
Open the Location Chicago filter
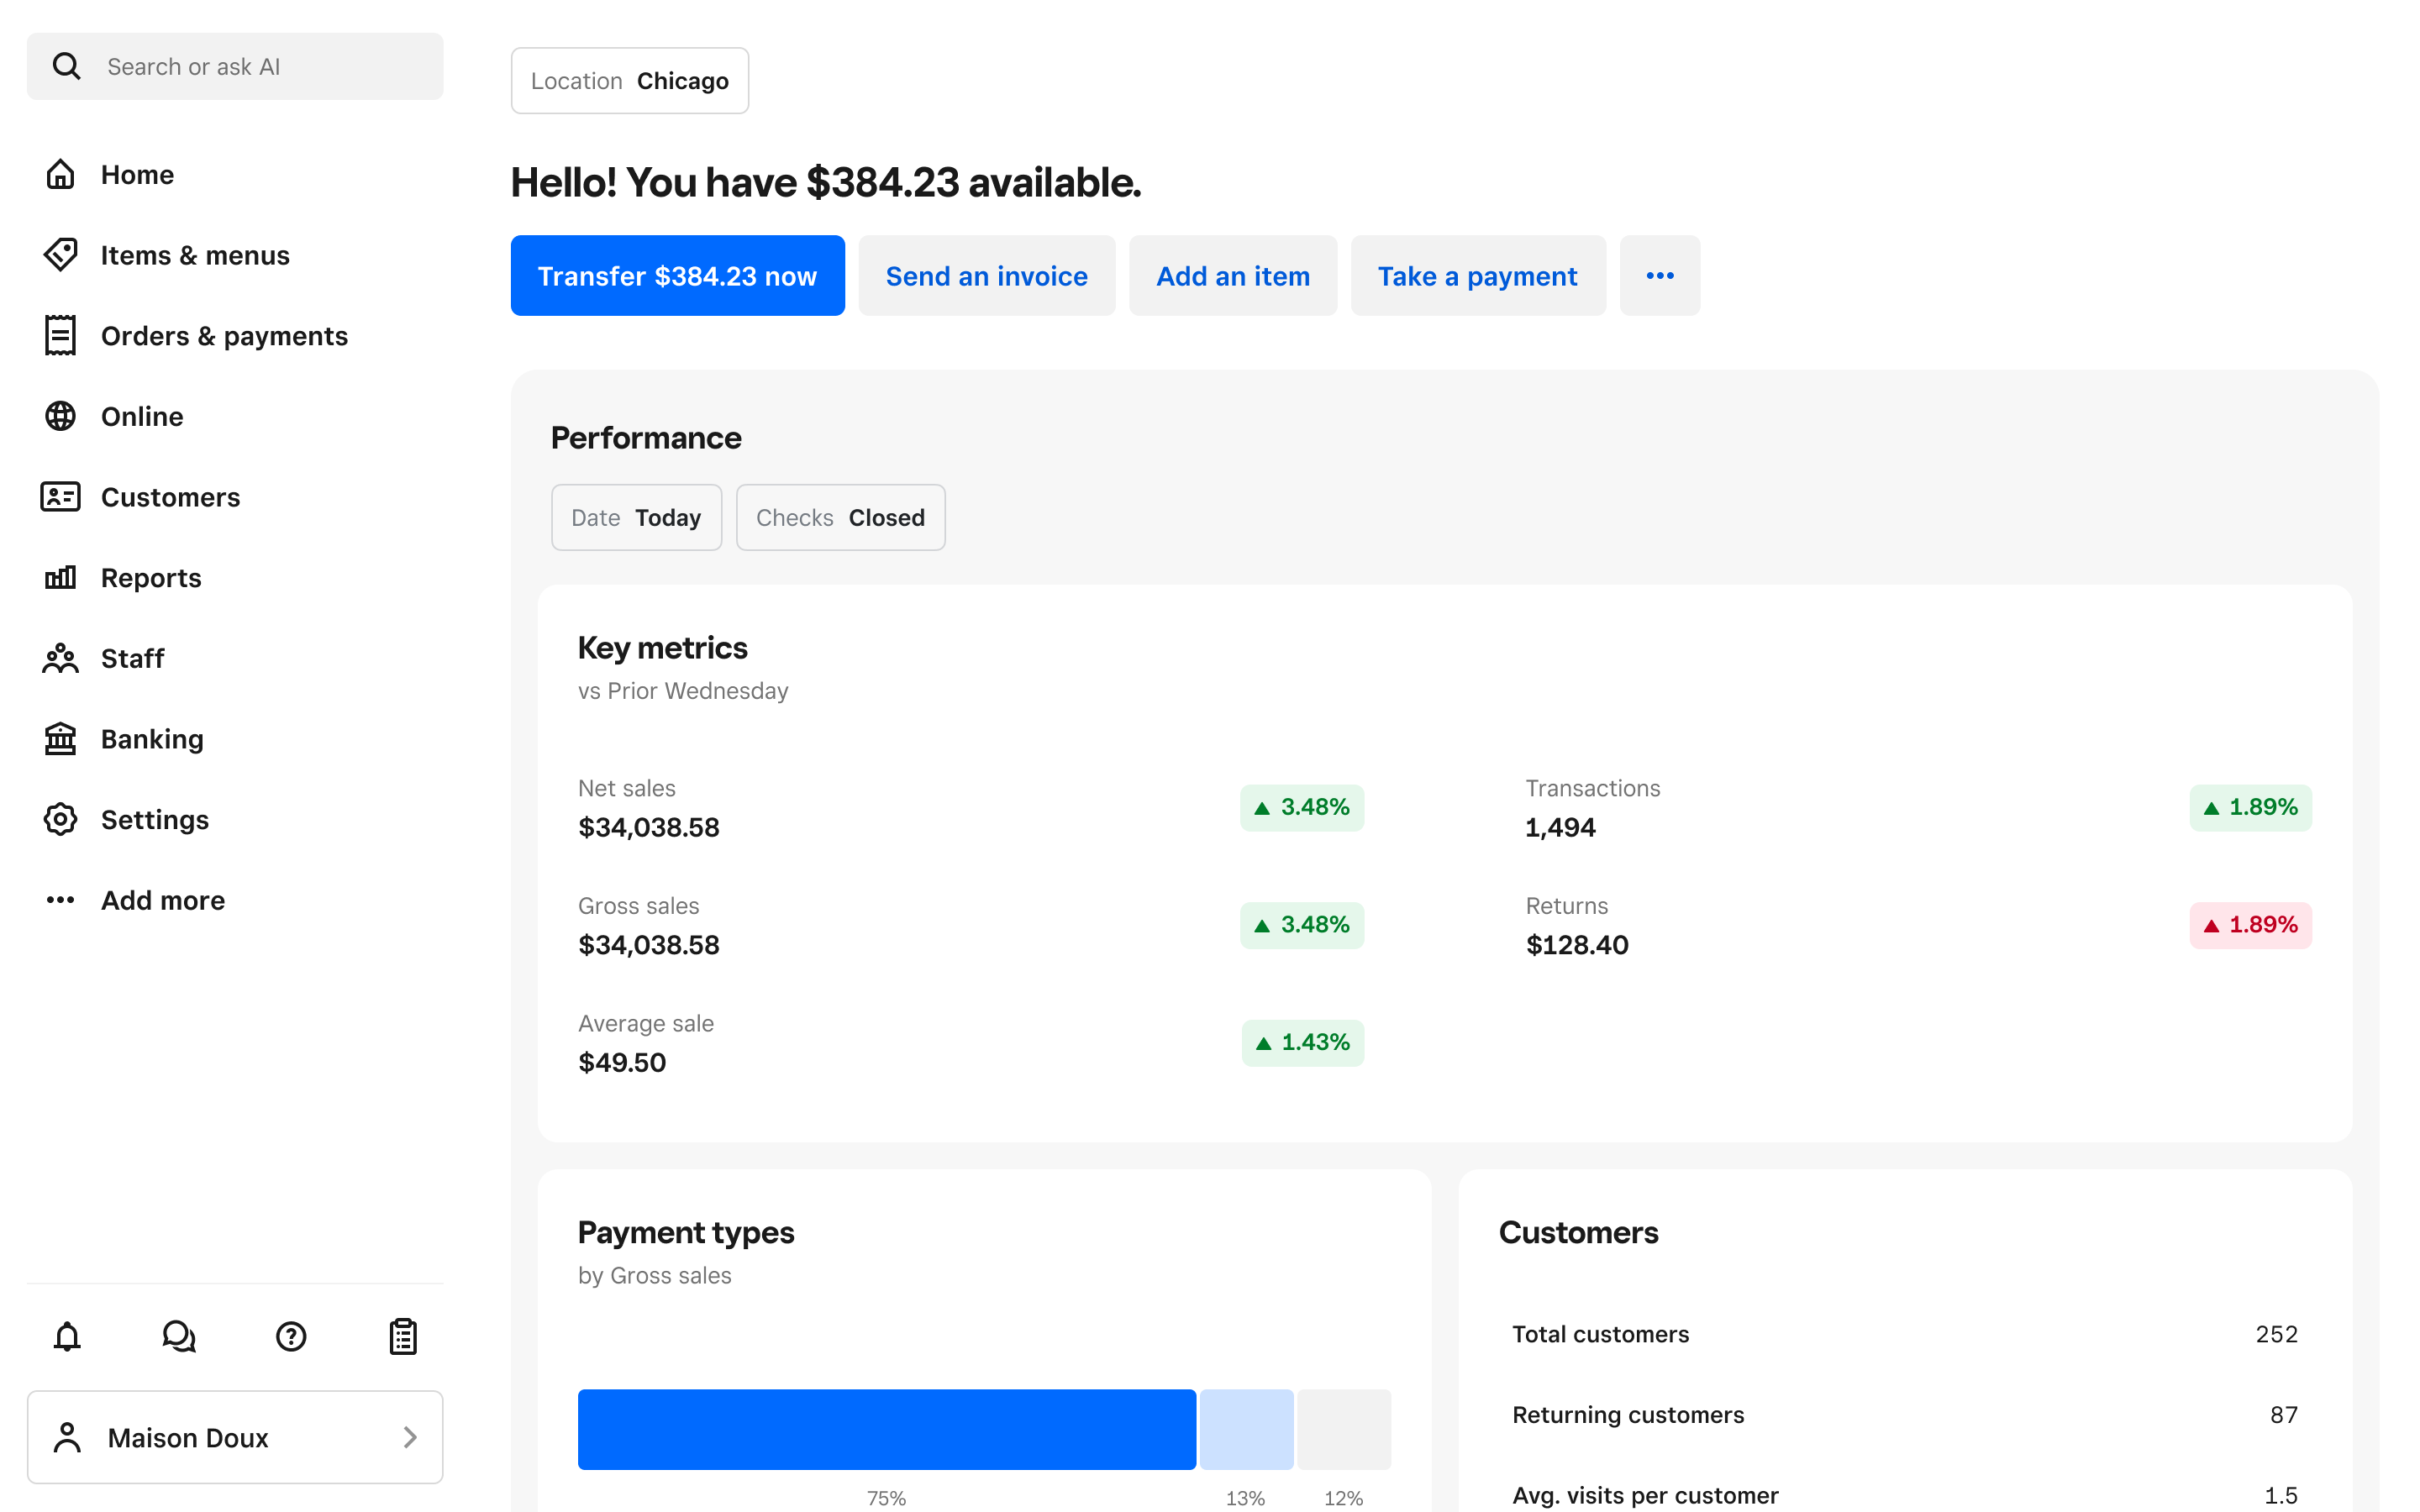pyautogui.click(x=629, y=80)
